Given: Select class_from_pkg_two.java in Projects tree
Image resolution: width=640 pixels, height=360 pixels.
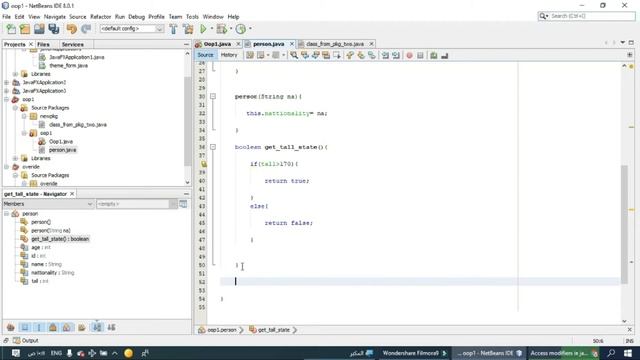Looking at the screenshot, I should point(78,124).
